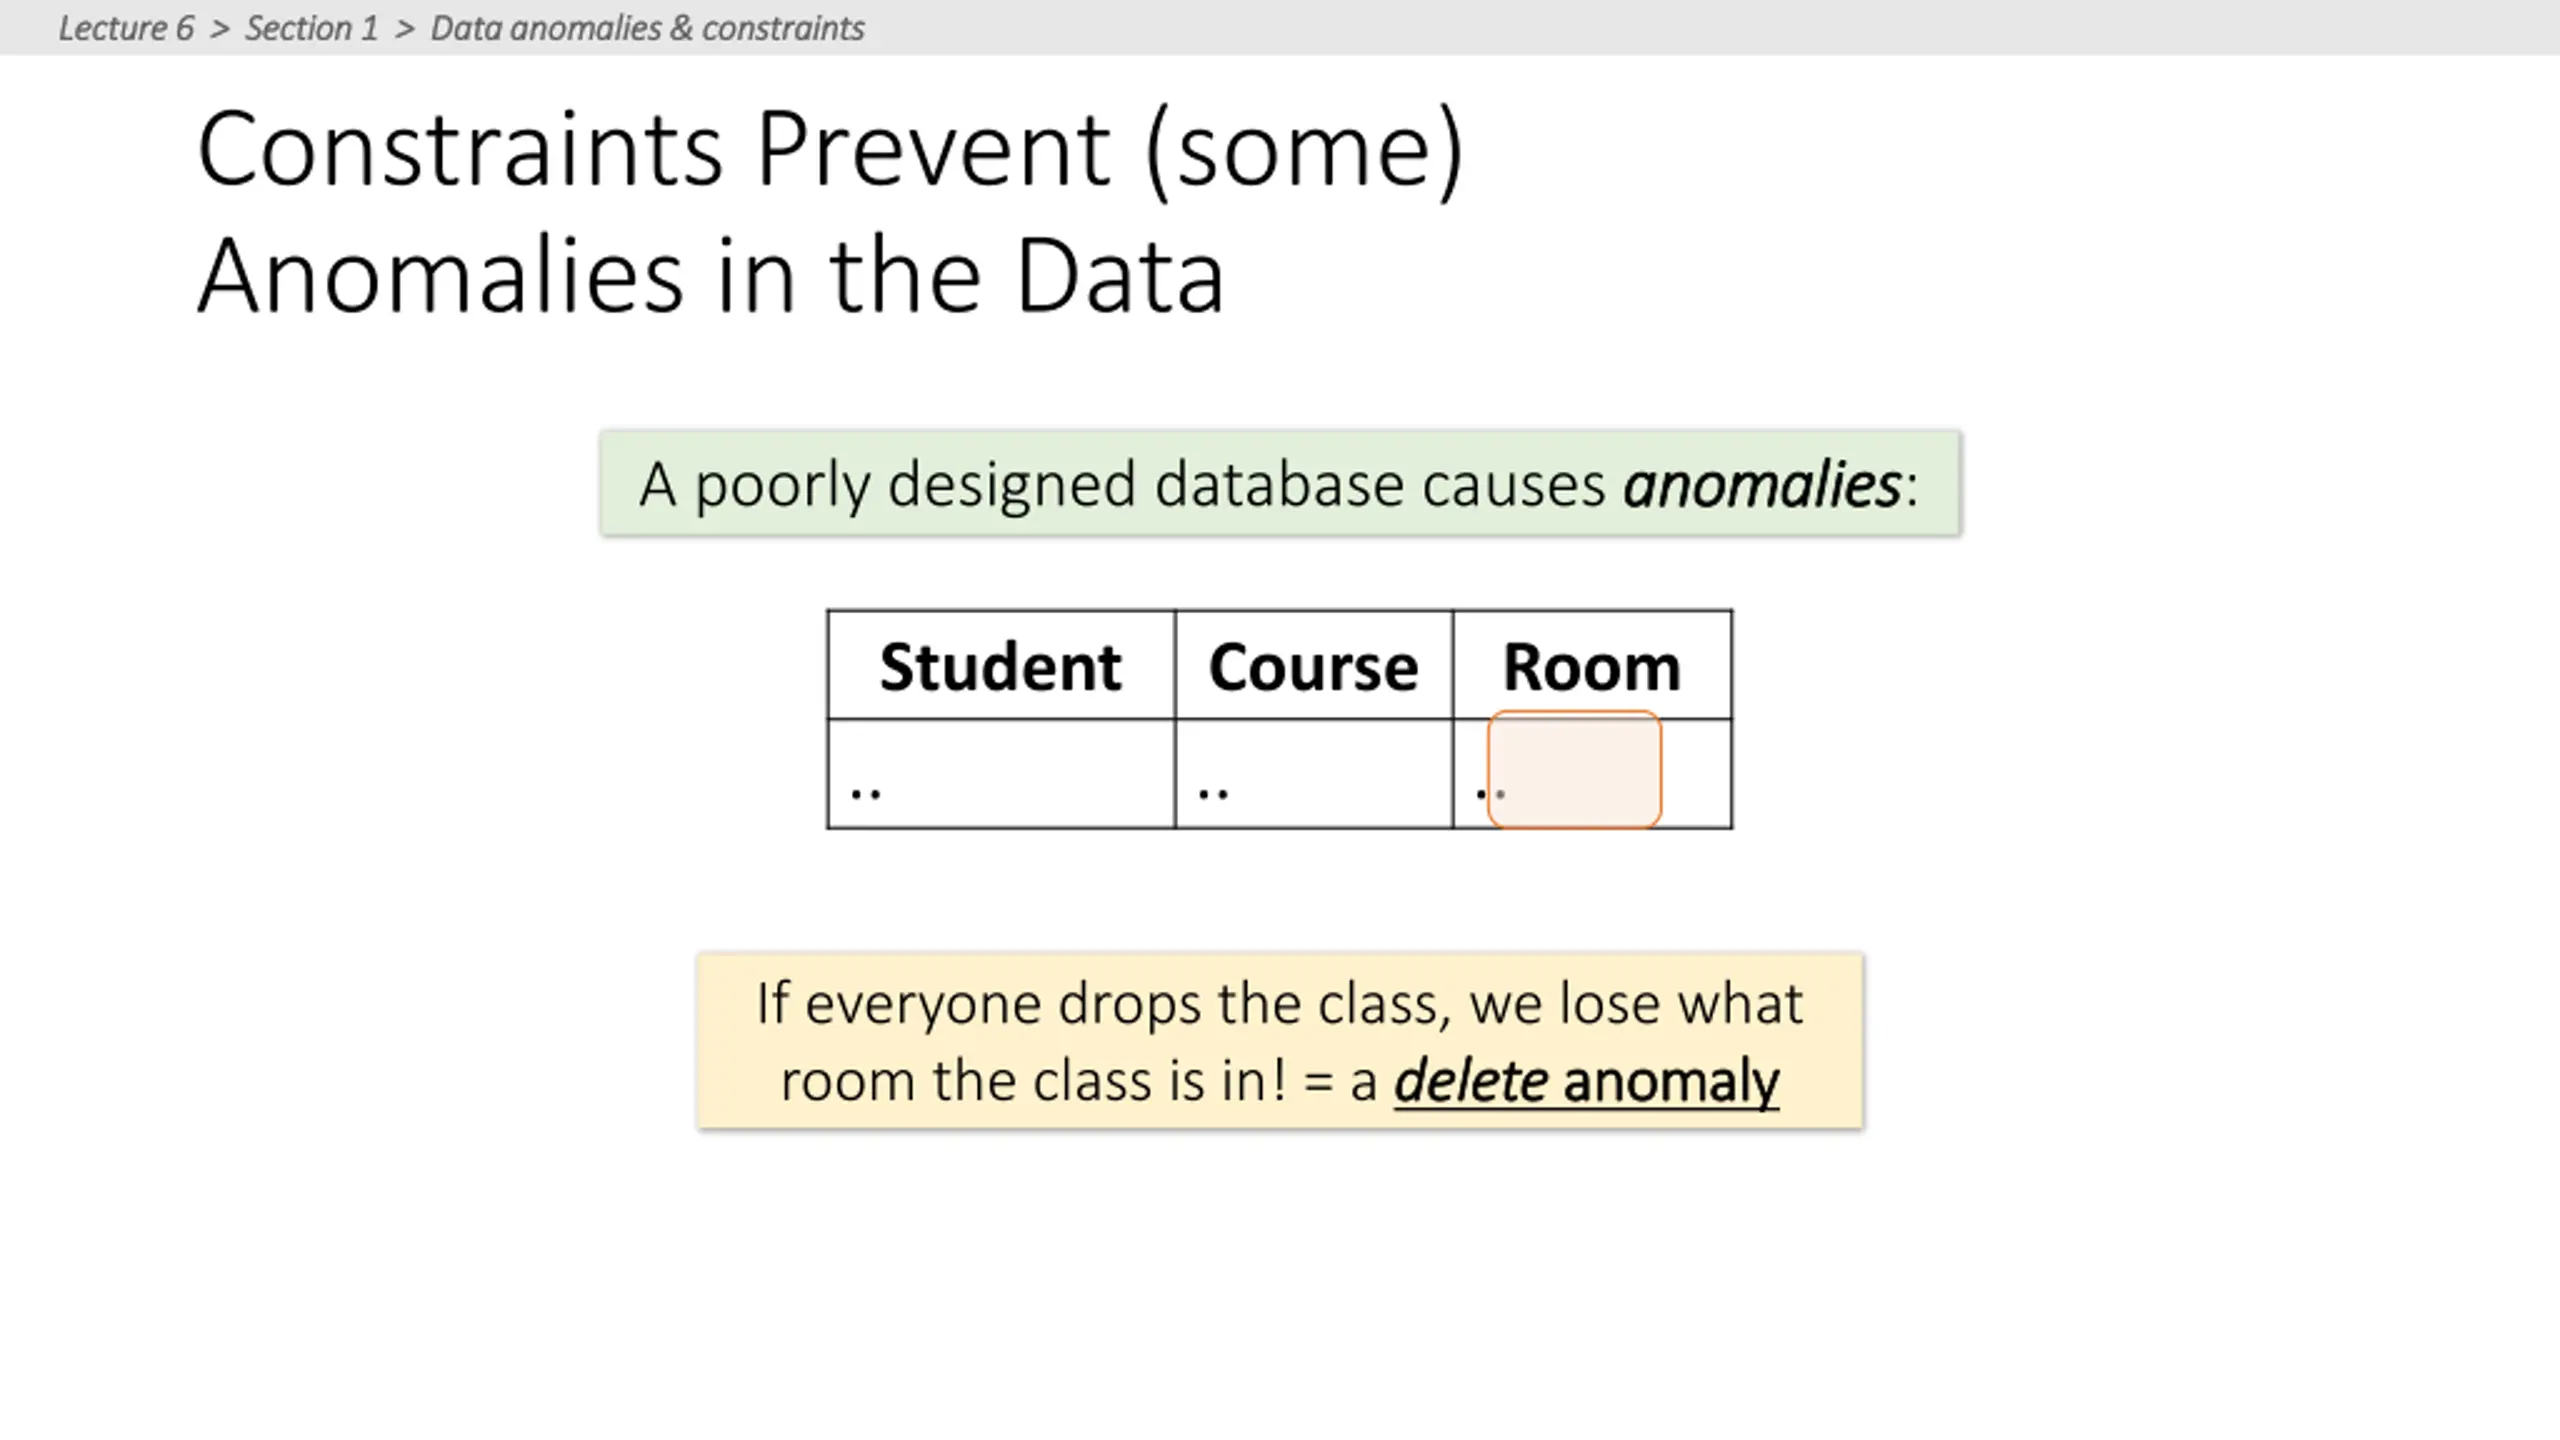Select the "Room" column header
This screenshot has width=2560, height=1440.
click(1591, 666)
